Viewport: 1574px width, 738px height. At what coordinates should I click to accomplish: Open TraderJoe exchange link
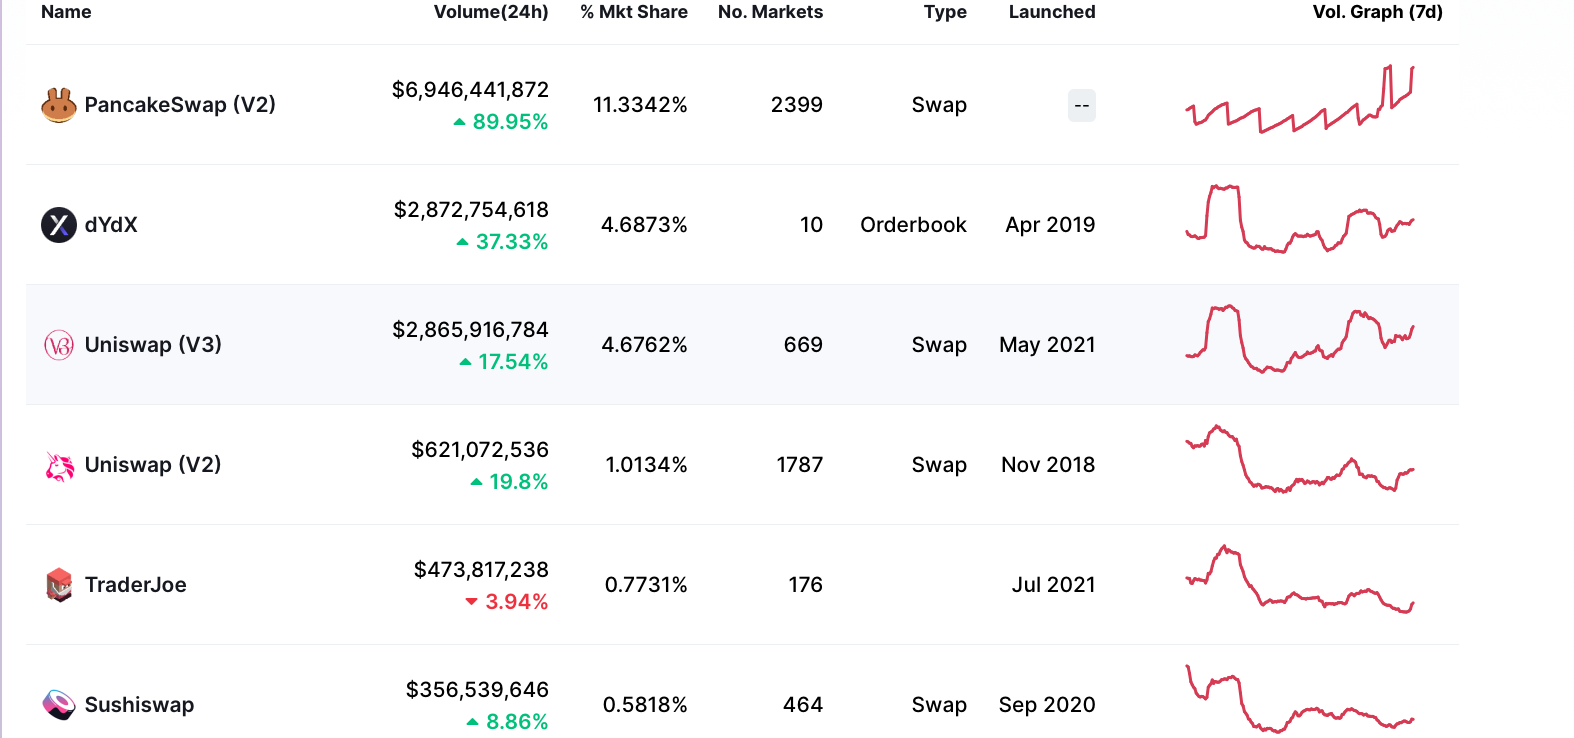(136, 585)
